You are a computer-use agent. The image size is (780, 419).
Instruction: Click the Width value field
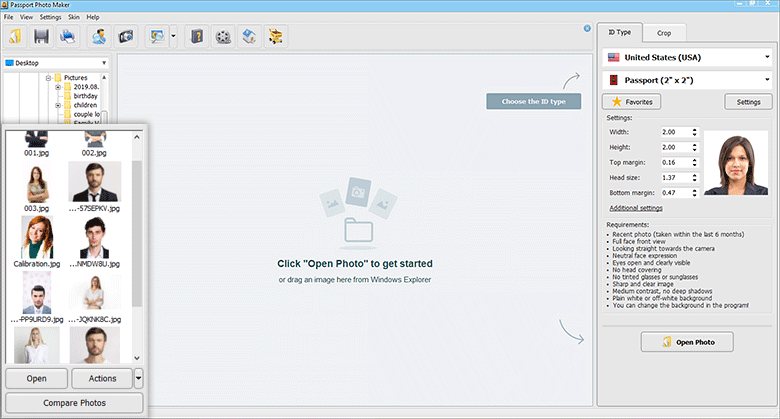click(x=675, y=132)
